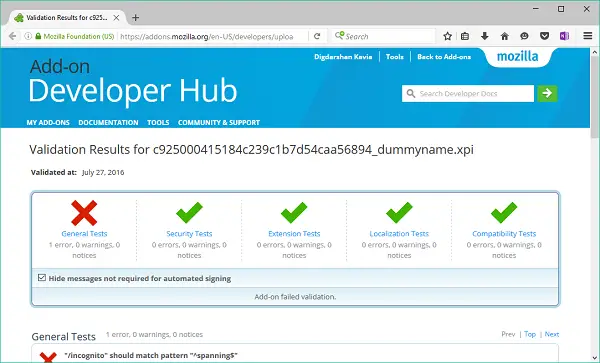Focus the Search Developer Docs field

tap(468, 93)
